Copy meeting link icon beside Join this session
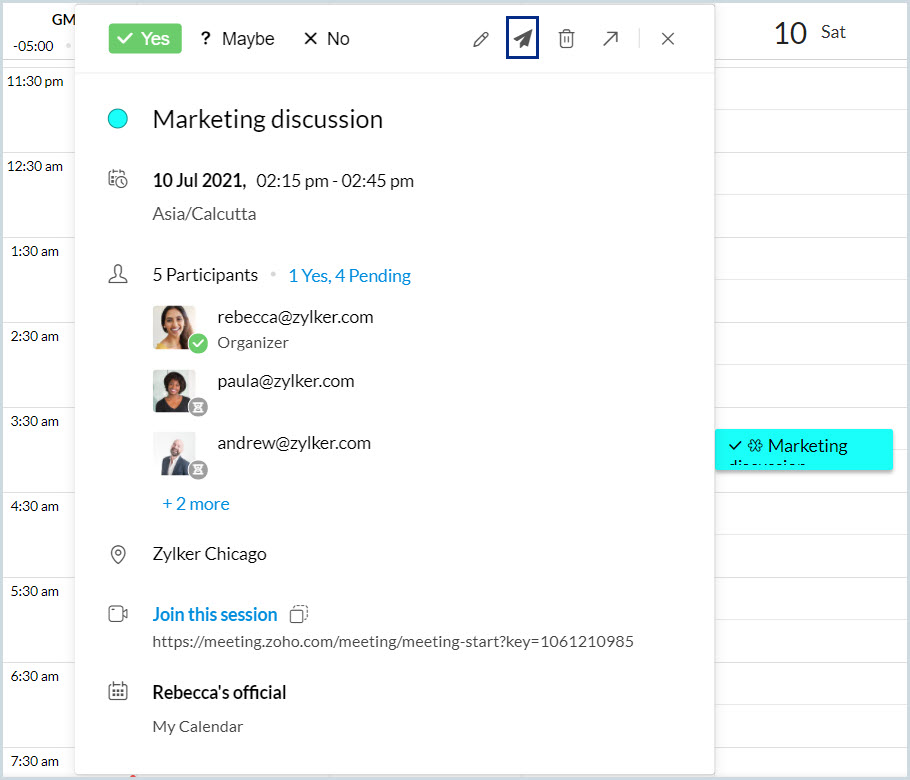The height and width of the screenshot is (780, 910). [299, 614]
